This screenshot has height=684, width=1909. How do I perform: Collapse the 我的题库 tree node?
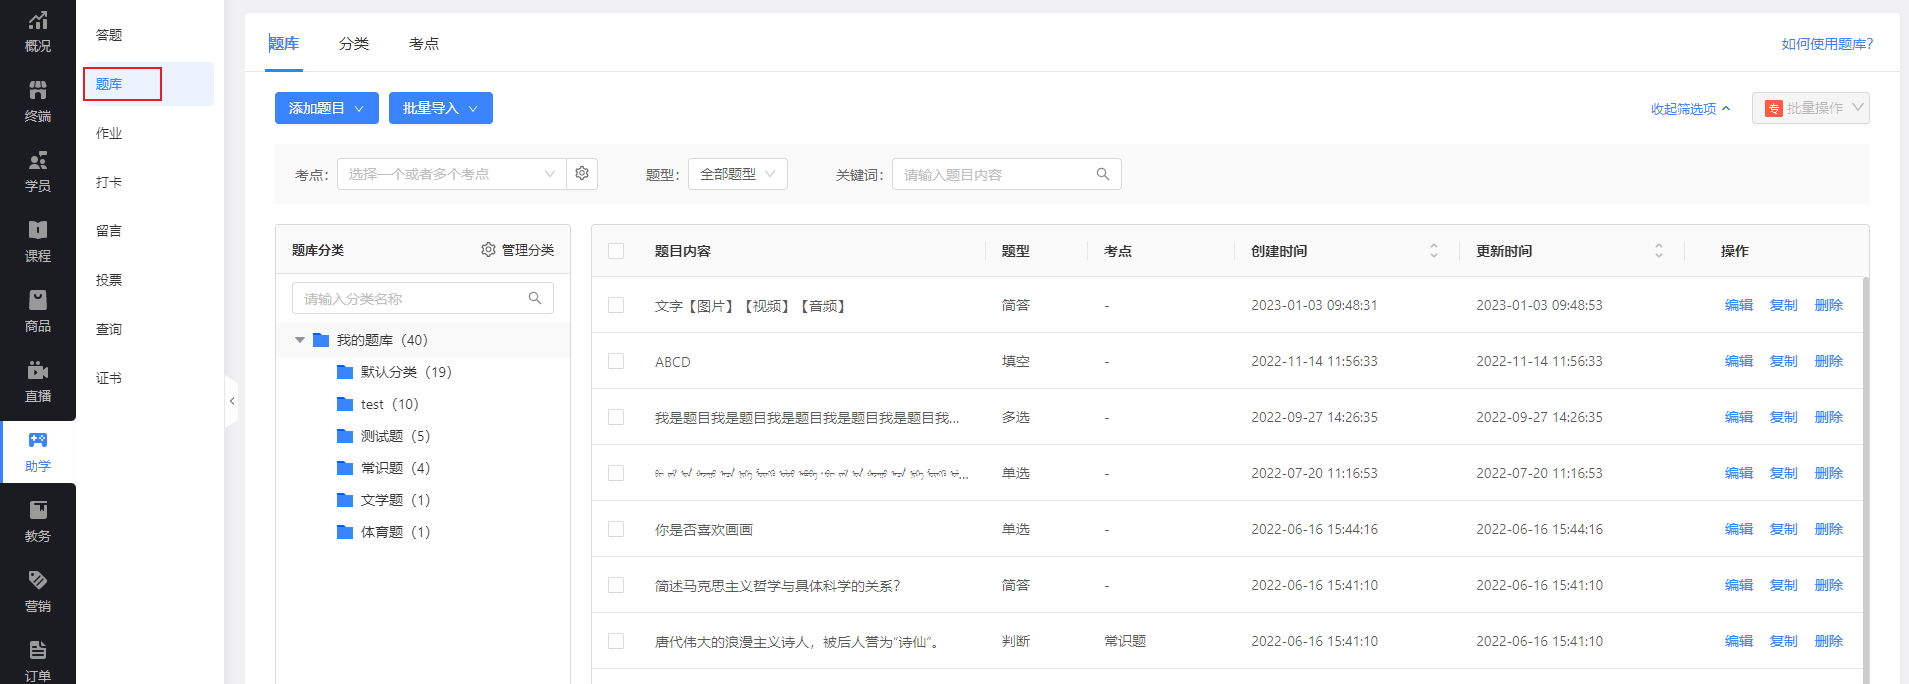pyautogui.click(x=300, y=340)
